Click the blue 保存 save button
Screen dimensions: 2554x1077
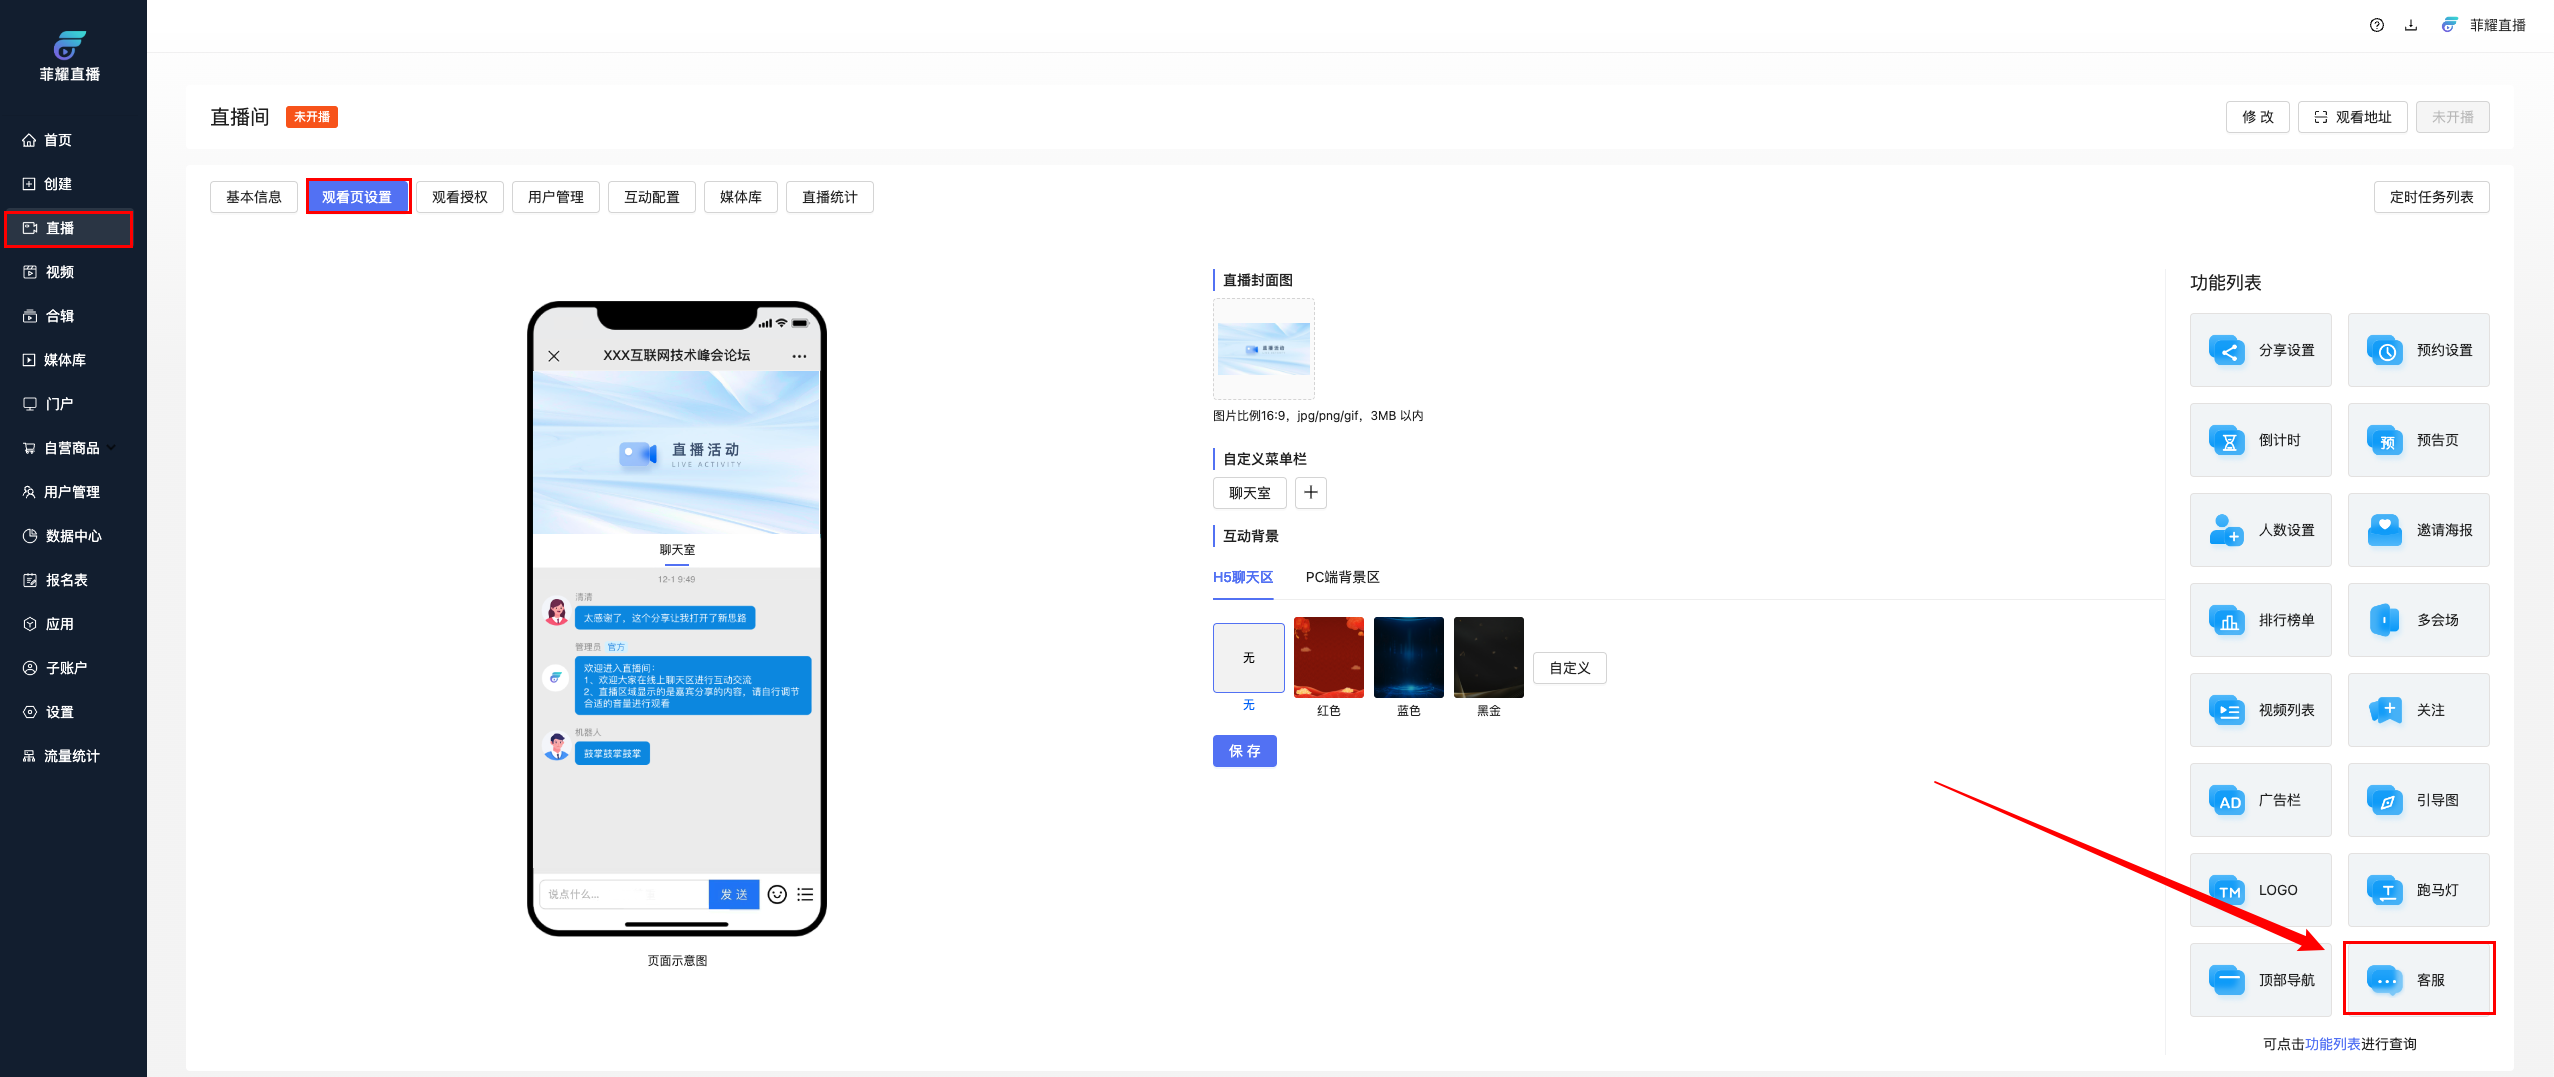pyautogui.click(x=1244, y=752)
